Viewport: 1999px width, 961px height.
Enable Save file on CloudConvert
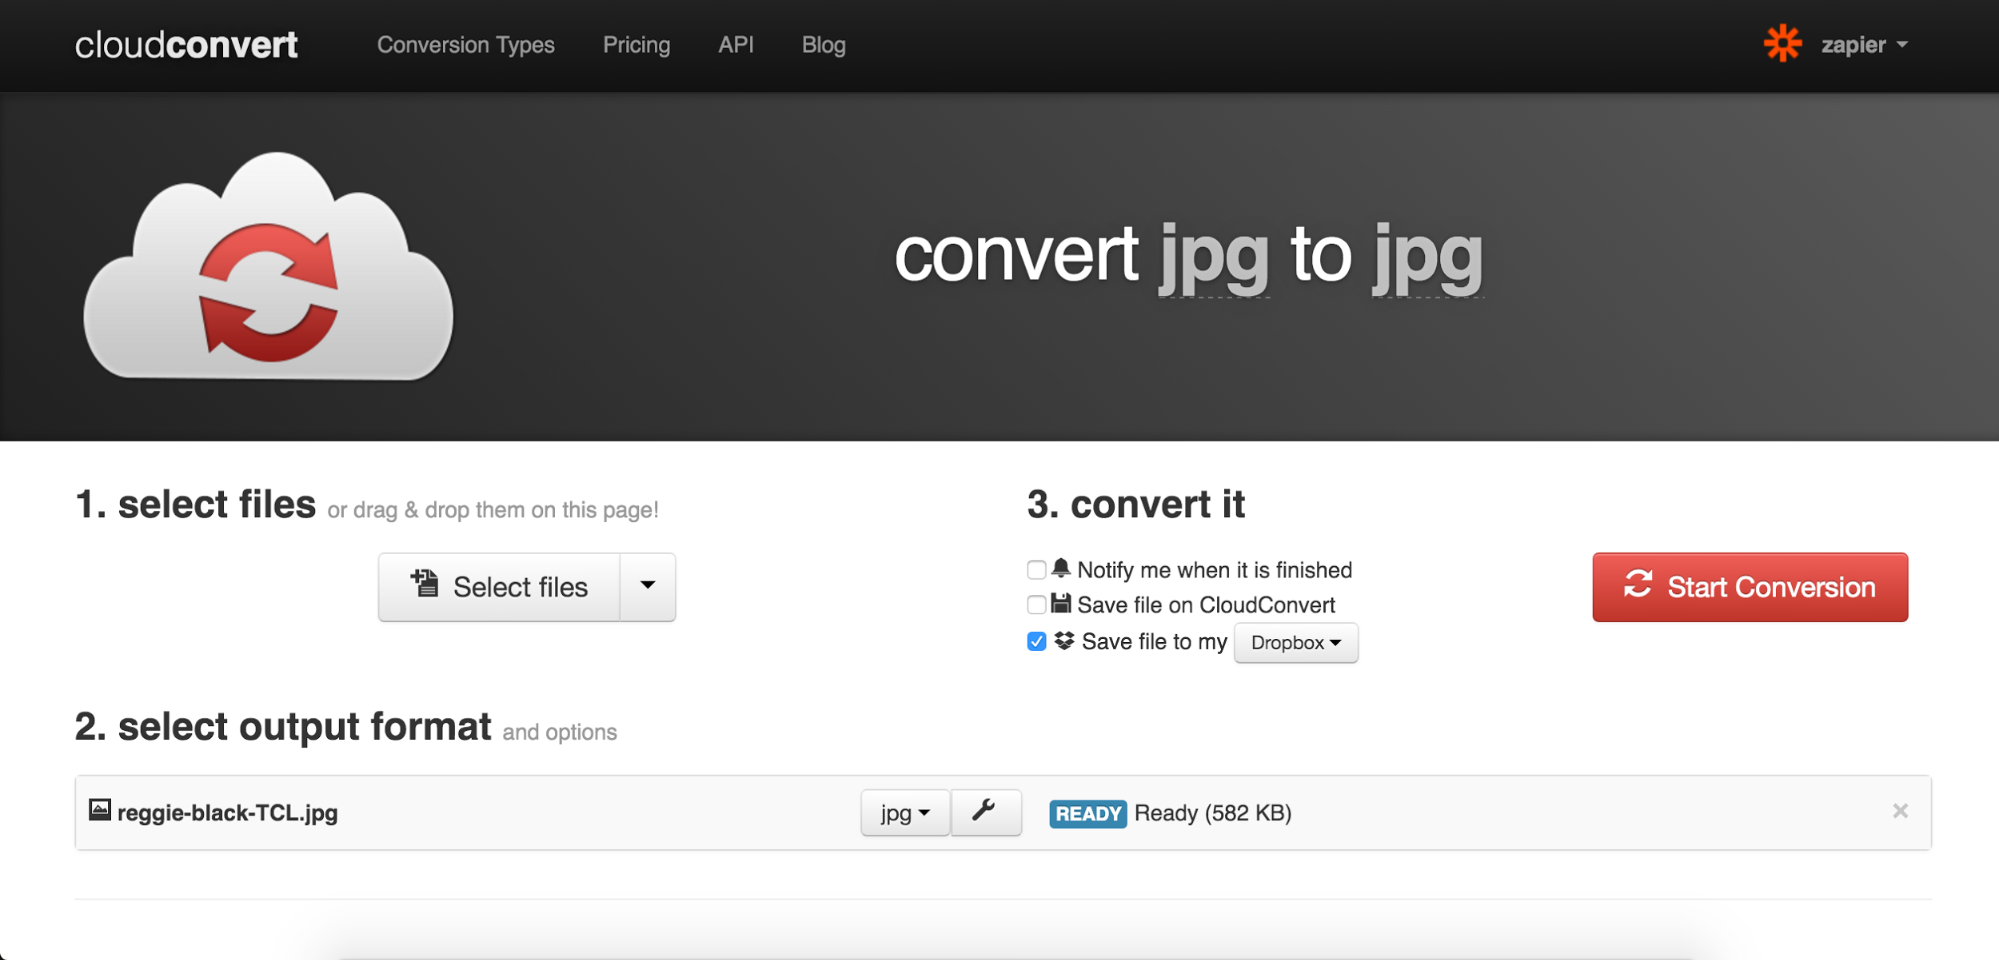pos(1036,605)
